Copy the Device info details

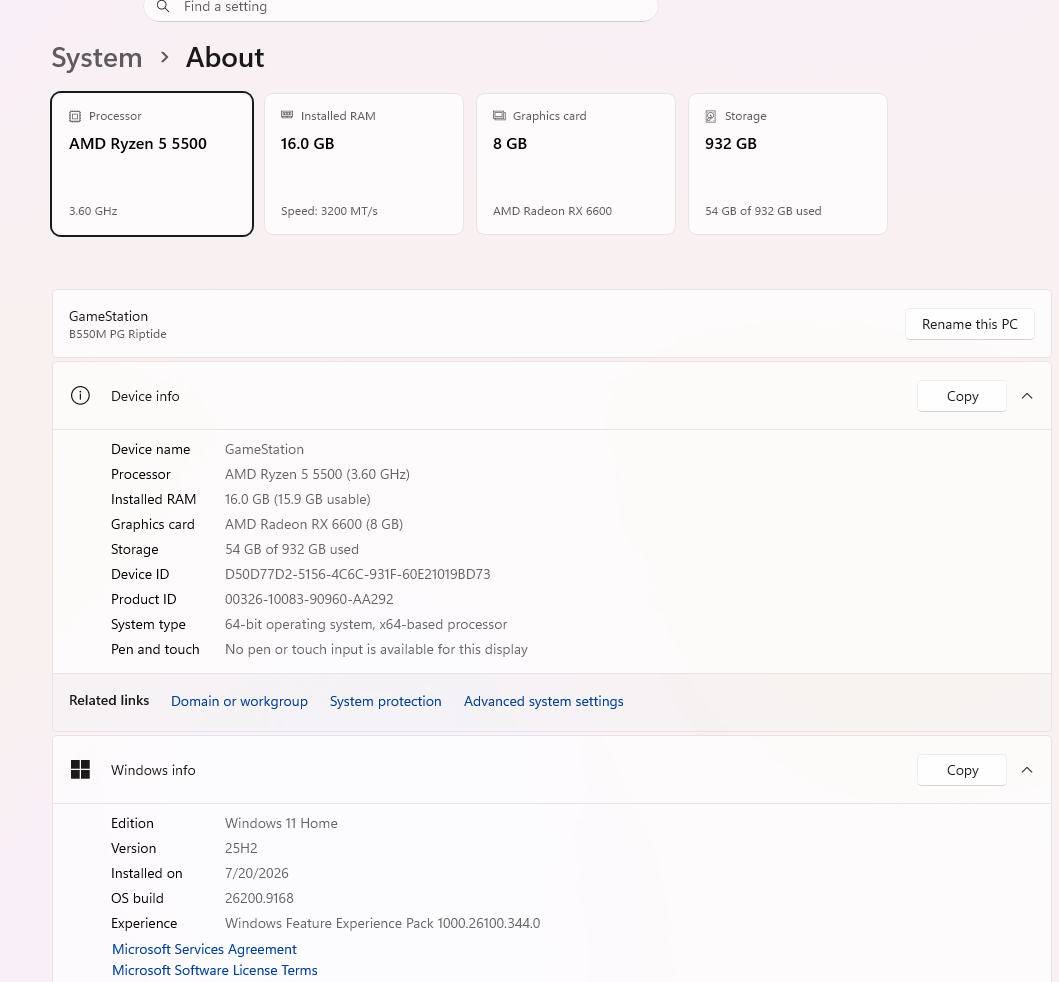point(962,396)
